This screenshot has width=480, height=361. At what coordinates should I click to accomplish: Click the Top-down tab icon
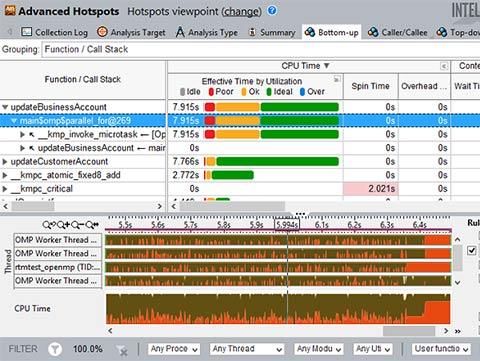[x=442, y=32]
